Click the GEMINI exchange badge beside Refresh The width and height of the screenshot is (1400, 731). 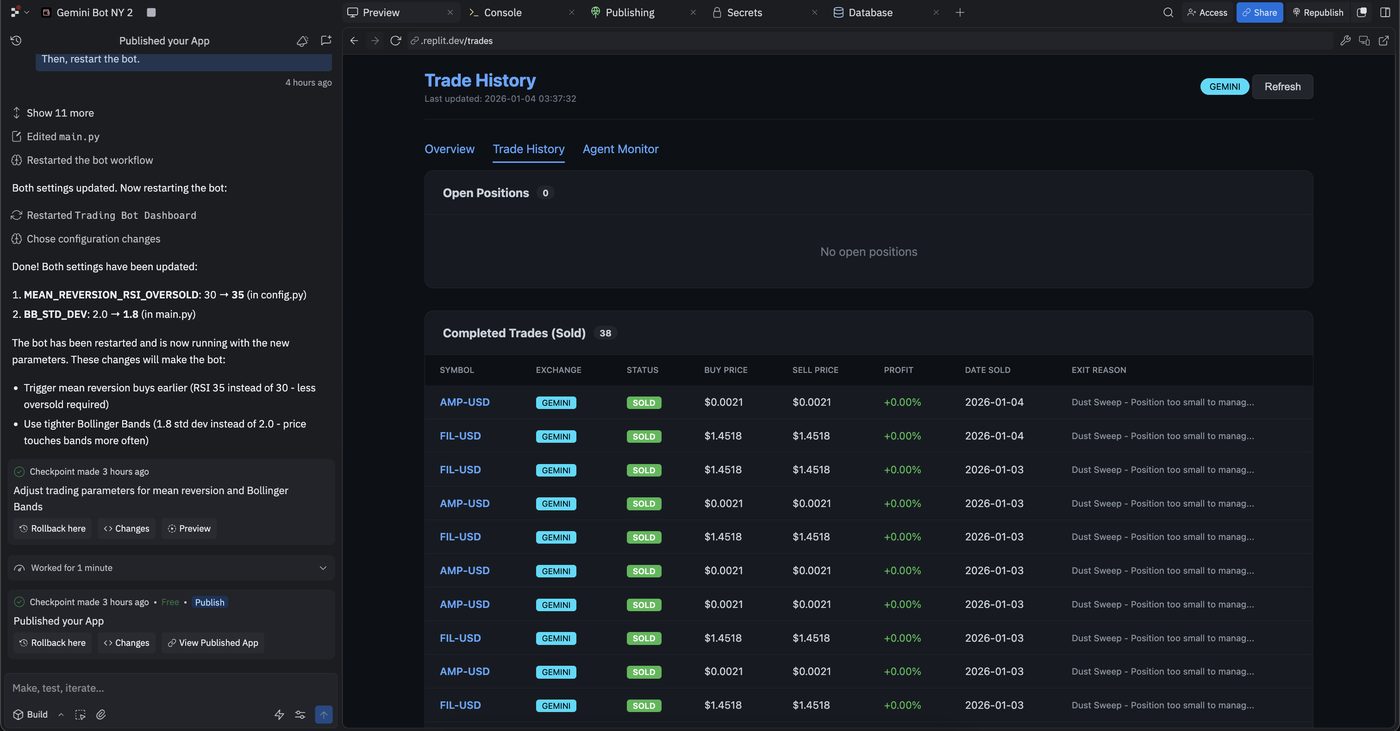(x=1224, y=87)
